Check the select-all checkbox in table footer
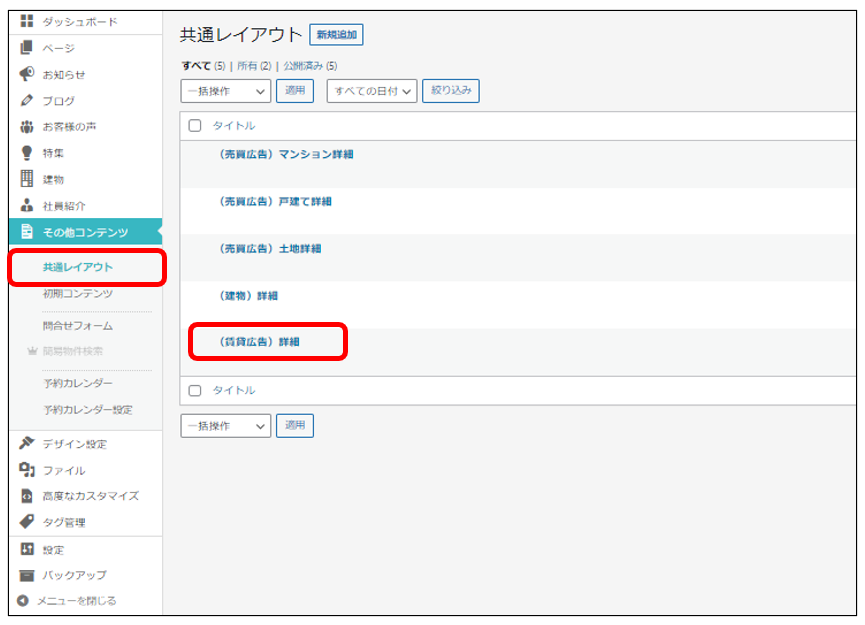 [x=195, y=390]
